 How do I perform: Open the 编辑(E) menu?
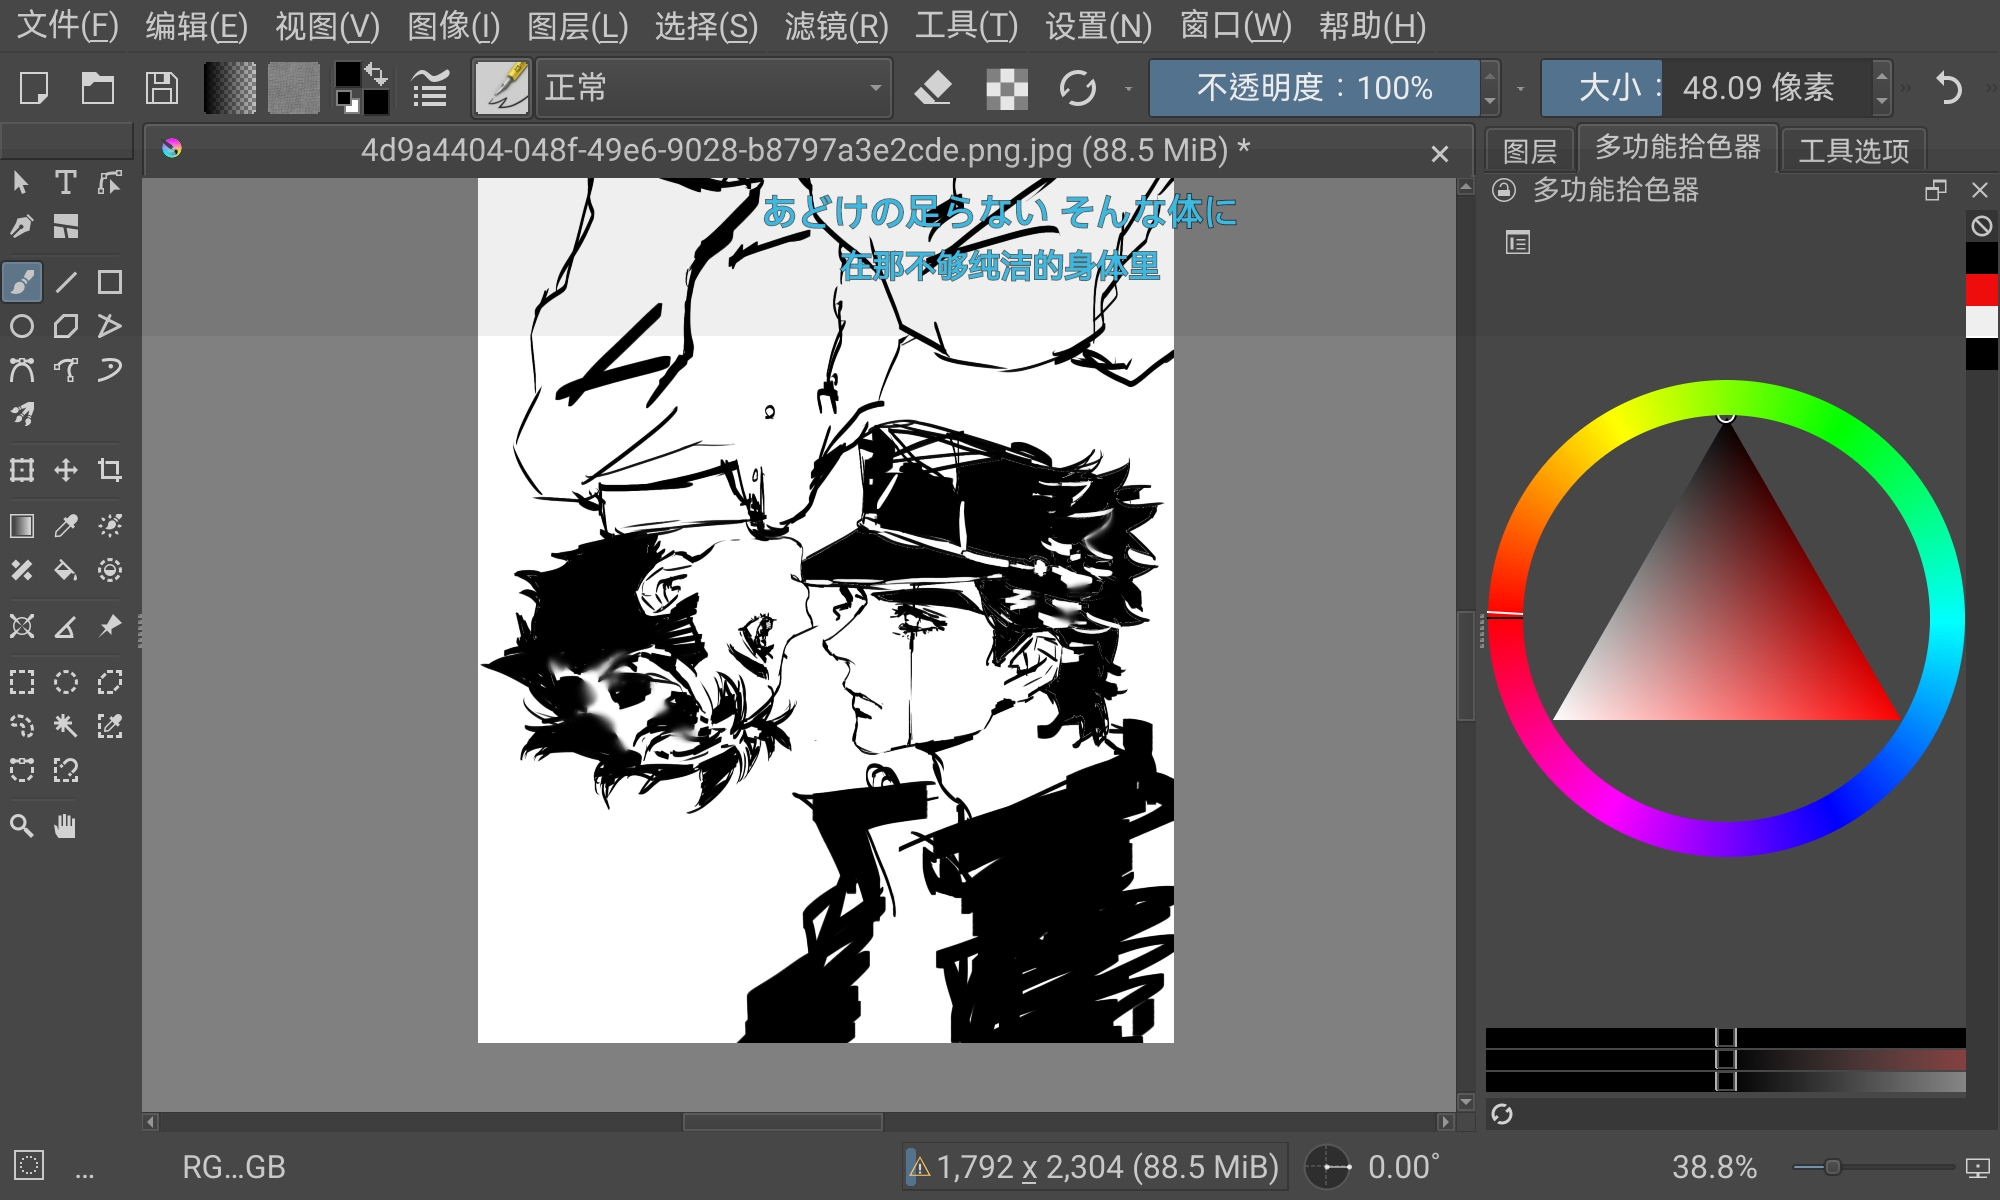click(x=196, y=26)
